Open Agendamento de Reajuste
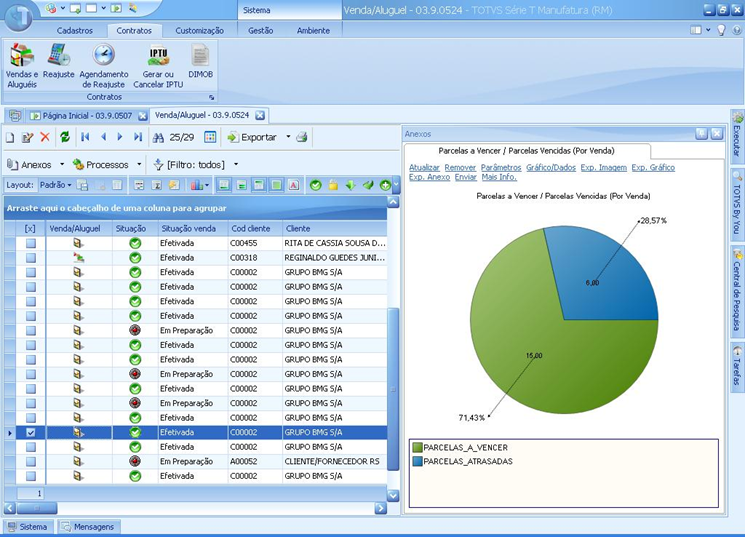This screenshot has width=745, height=537. coord(104,66)
